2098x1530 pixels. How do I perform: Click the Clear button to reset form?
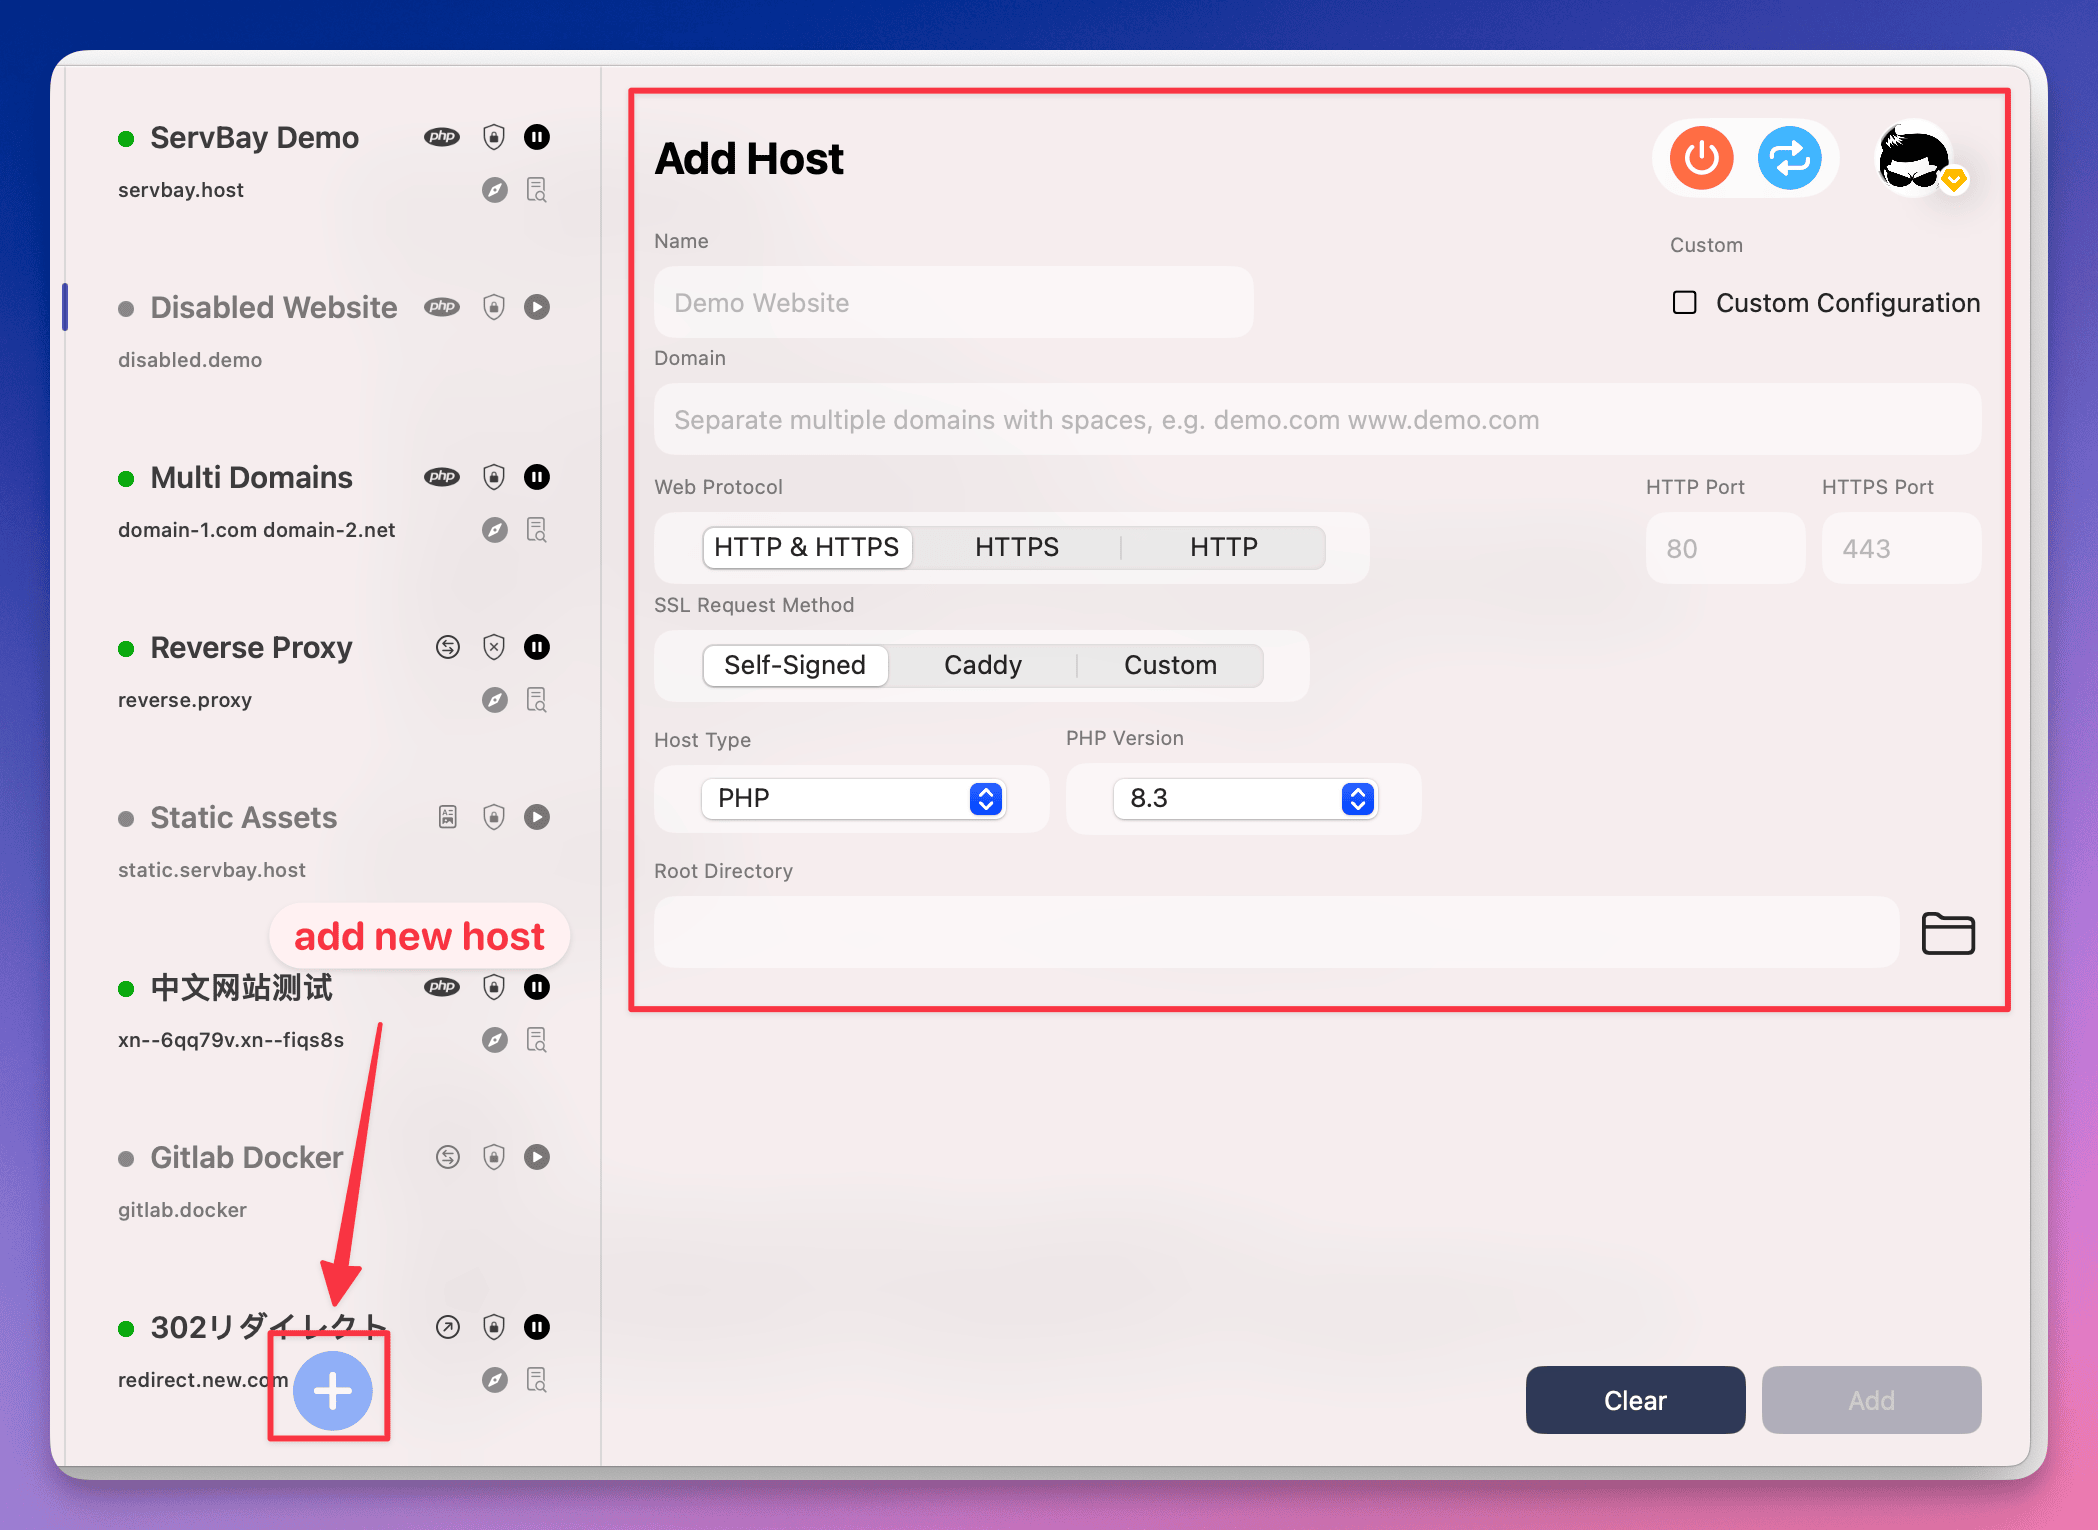(x=1634, y=1400)
